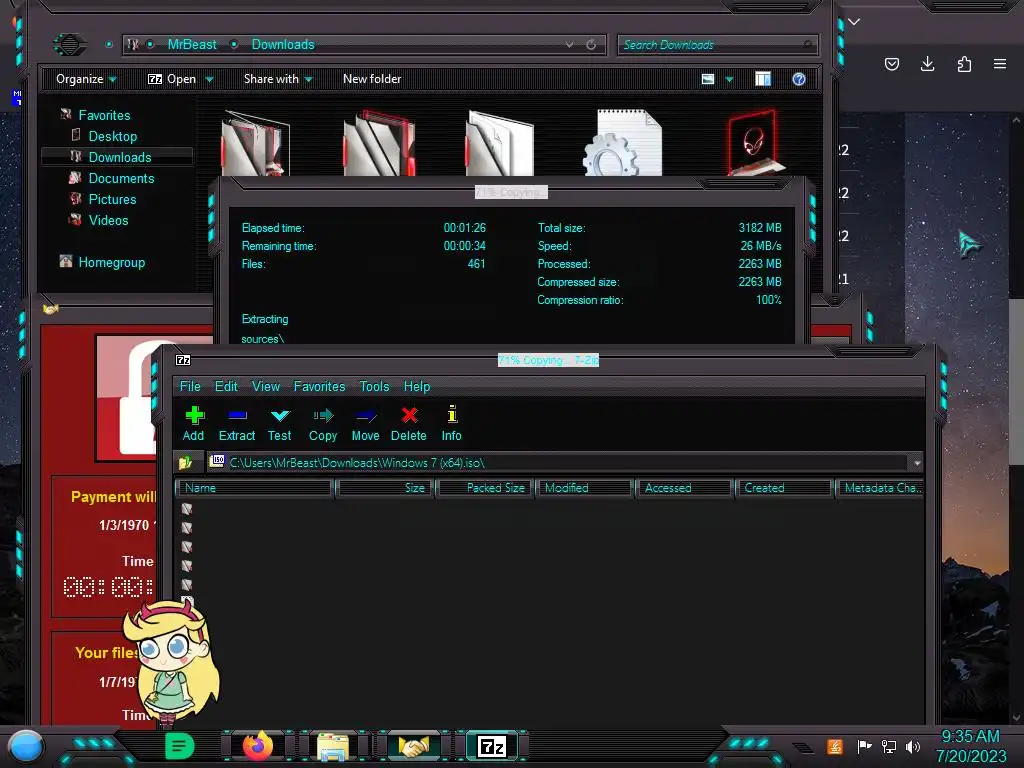Open green notes app on taskbar
Image resolution: width=1024 pixels, height=768 pixels.
[x=180, y=746]
